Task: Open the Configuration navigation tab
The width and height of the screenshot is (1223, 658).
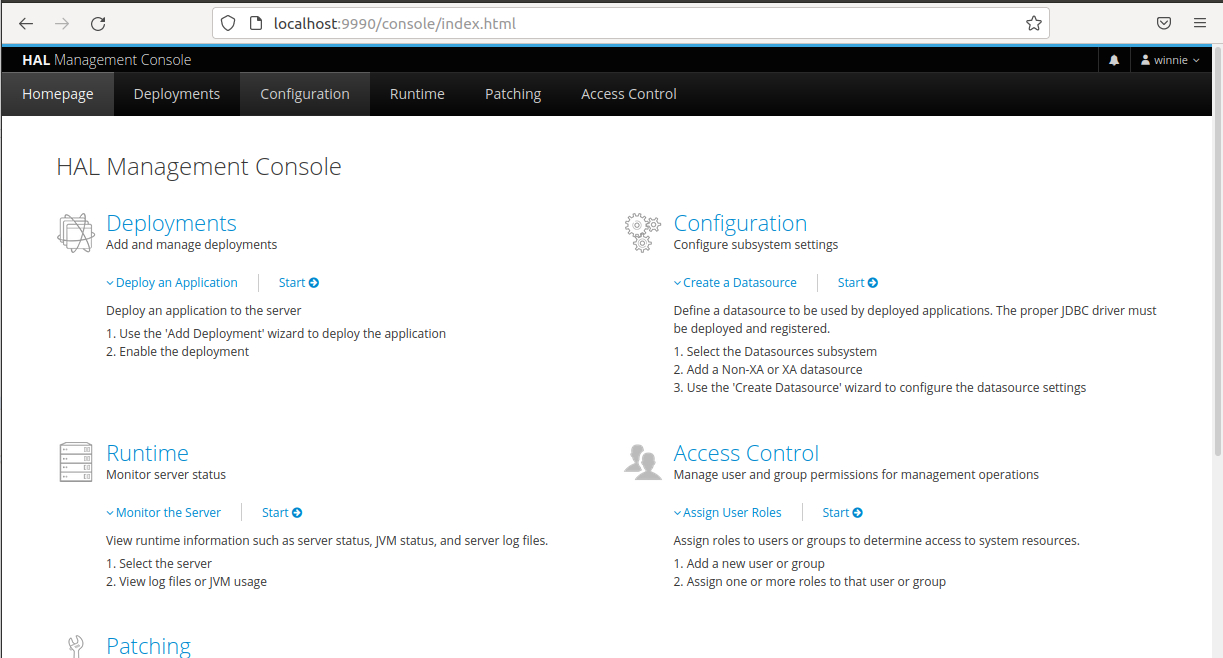Action: coord(305,94)
